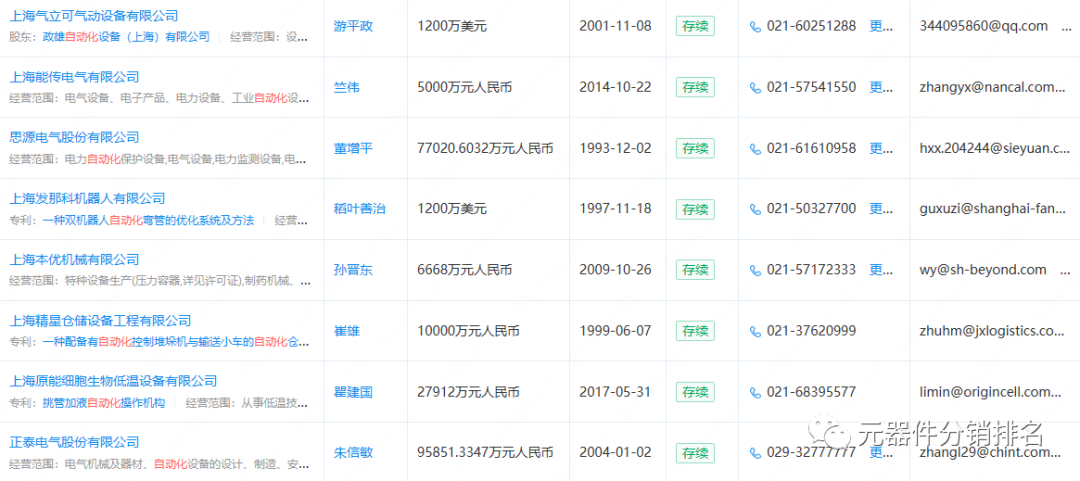This screenshot has width=1080, height=481.
Task: Select email hxx.204244@sieyuan
Action: [995, 148]
